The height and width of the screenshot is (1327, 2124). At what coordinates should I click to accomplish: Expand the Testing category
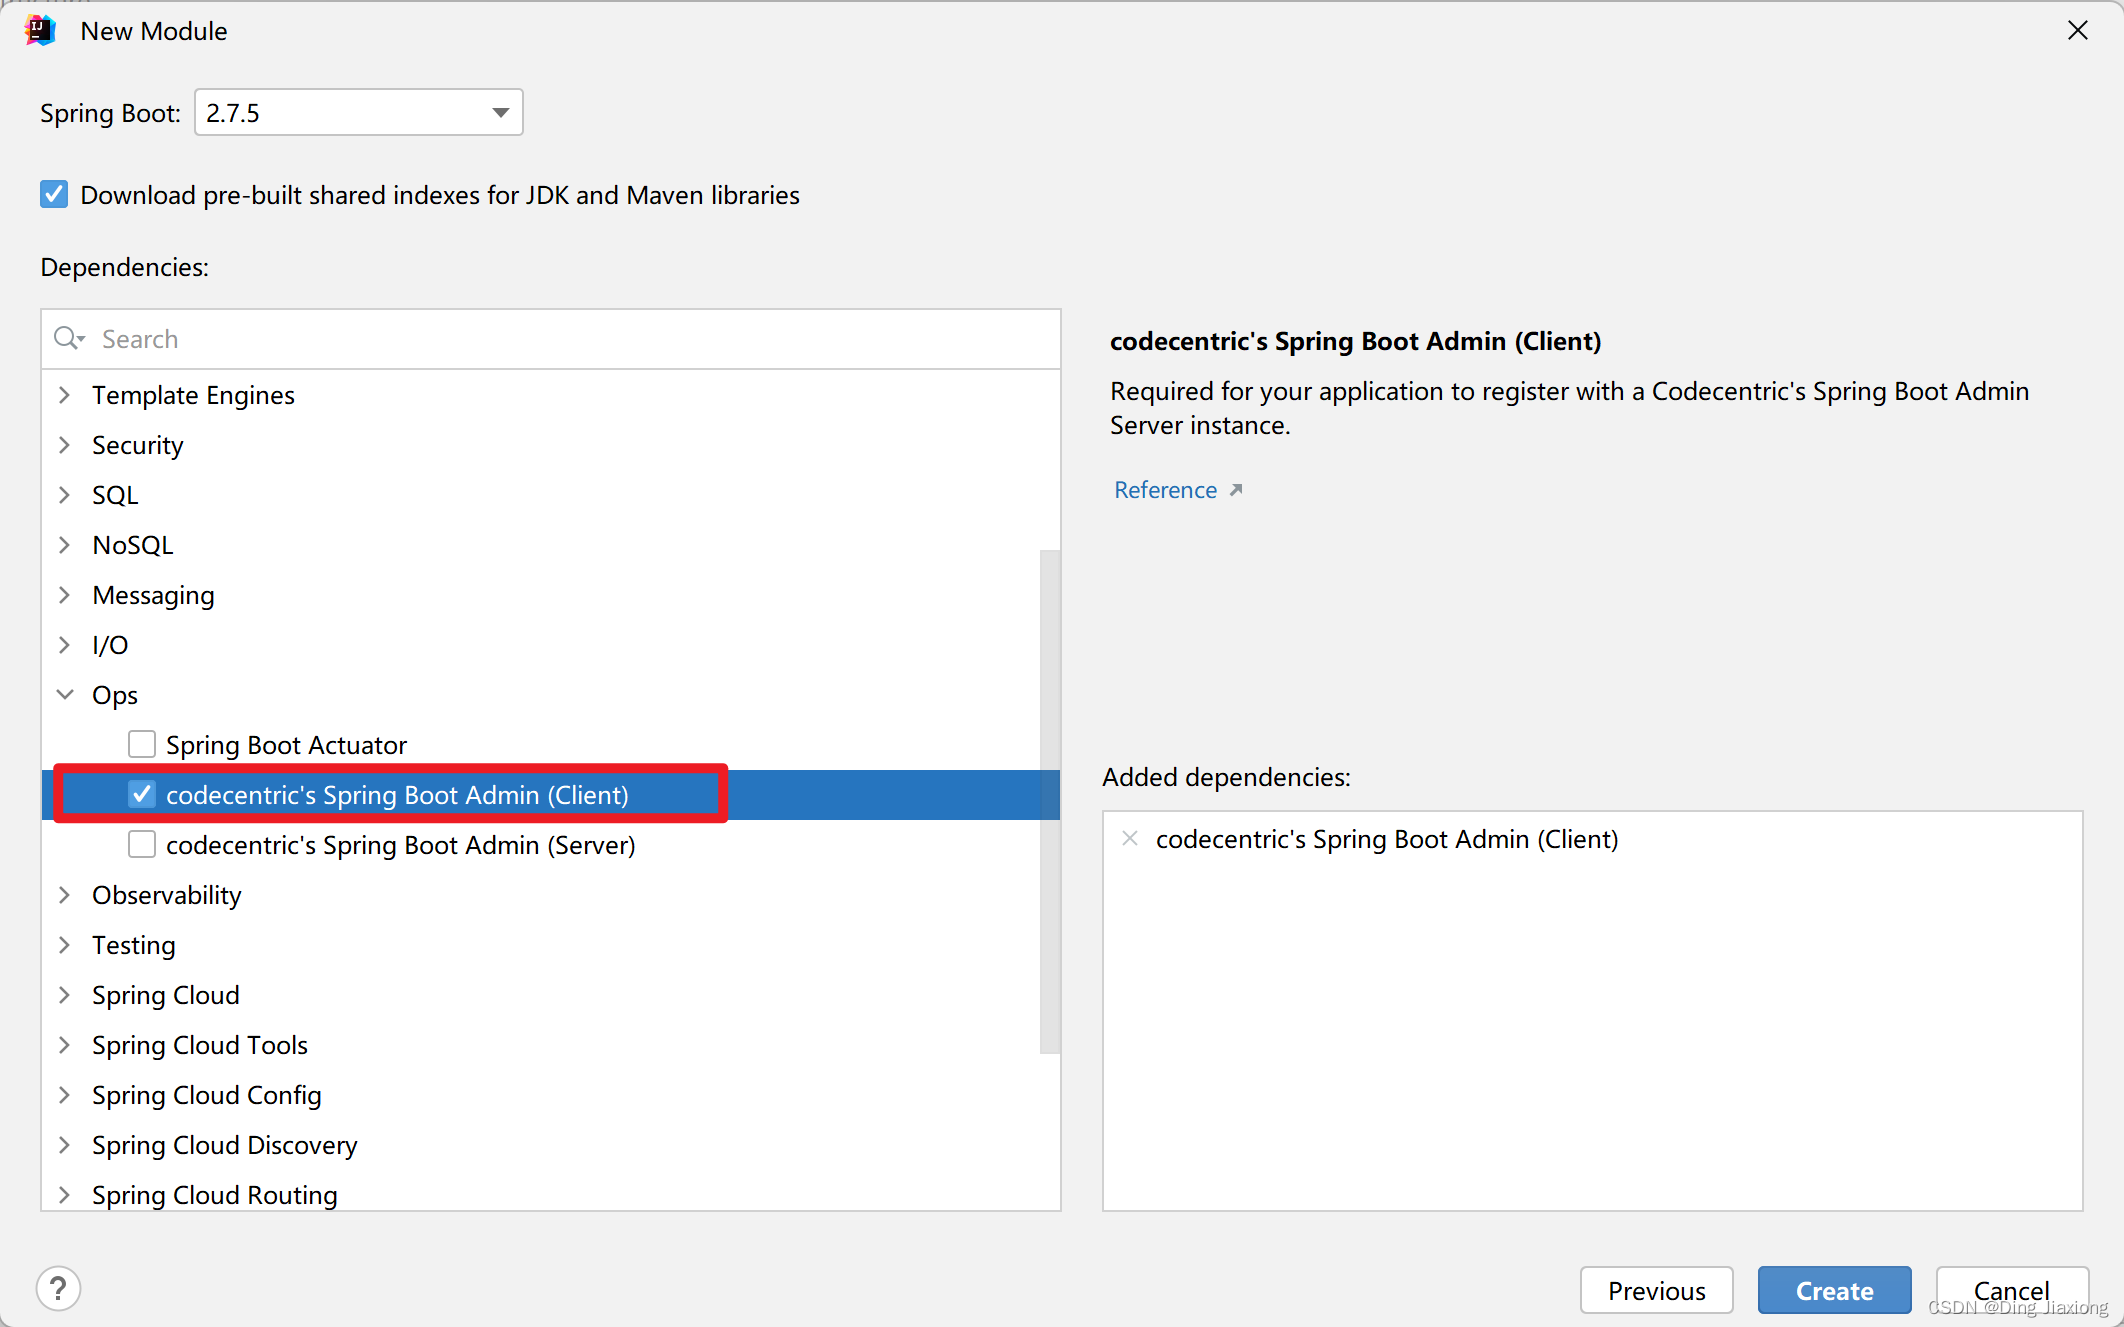[65, 945]
